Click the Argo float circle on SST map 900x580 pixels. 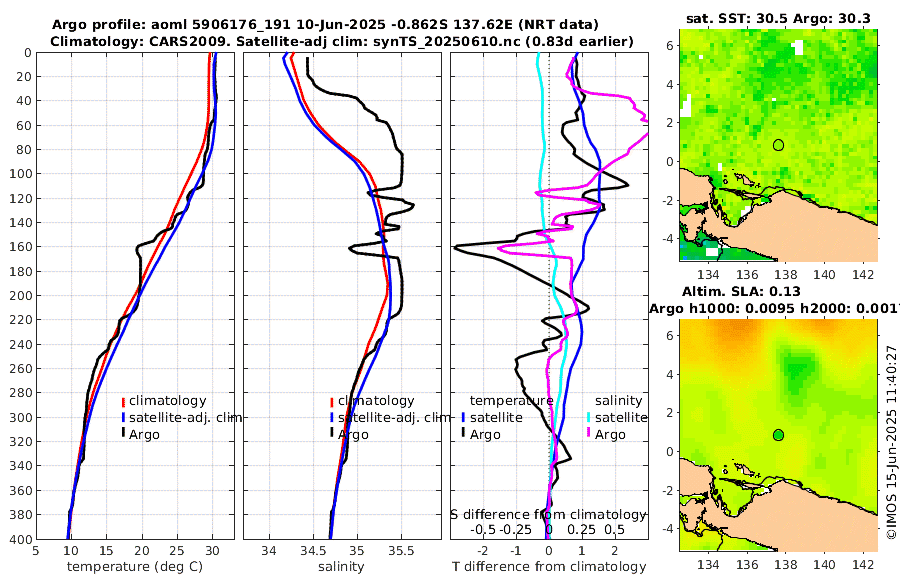[778, 145]
